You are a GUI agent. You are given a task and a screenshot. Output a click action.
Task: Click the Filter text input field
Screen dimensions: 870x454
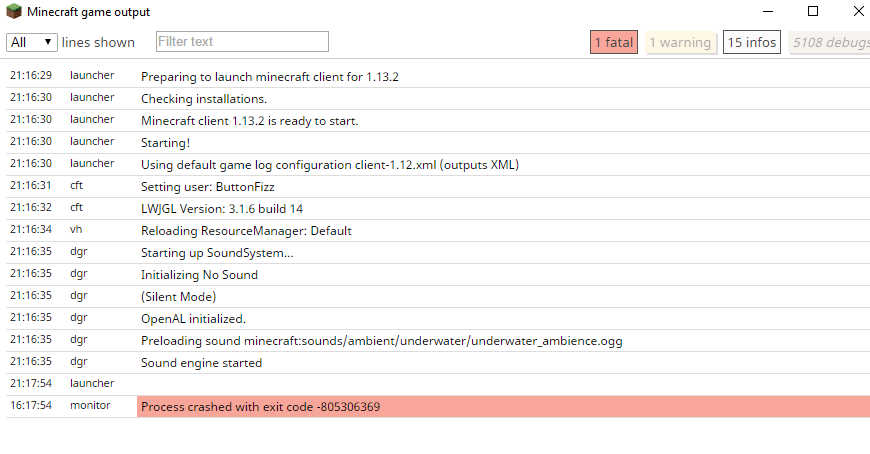tap(242, 42)
